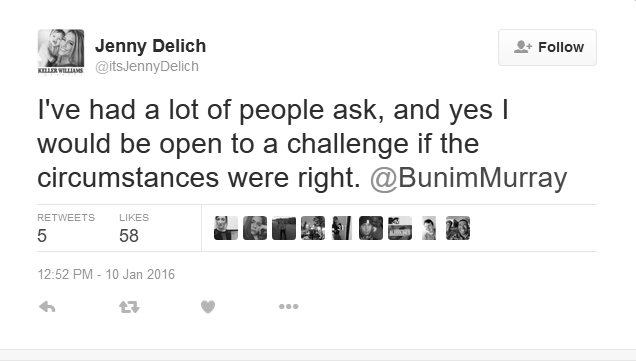Click the Follow button

pos(547,47)
